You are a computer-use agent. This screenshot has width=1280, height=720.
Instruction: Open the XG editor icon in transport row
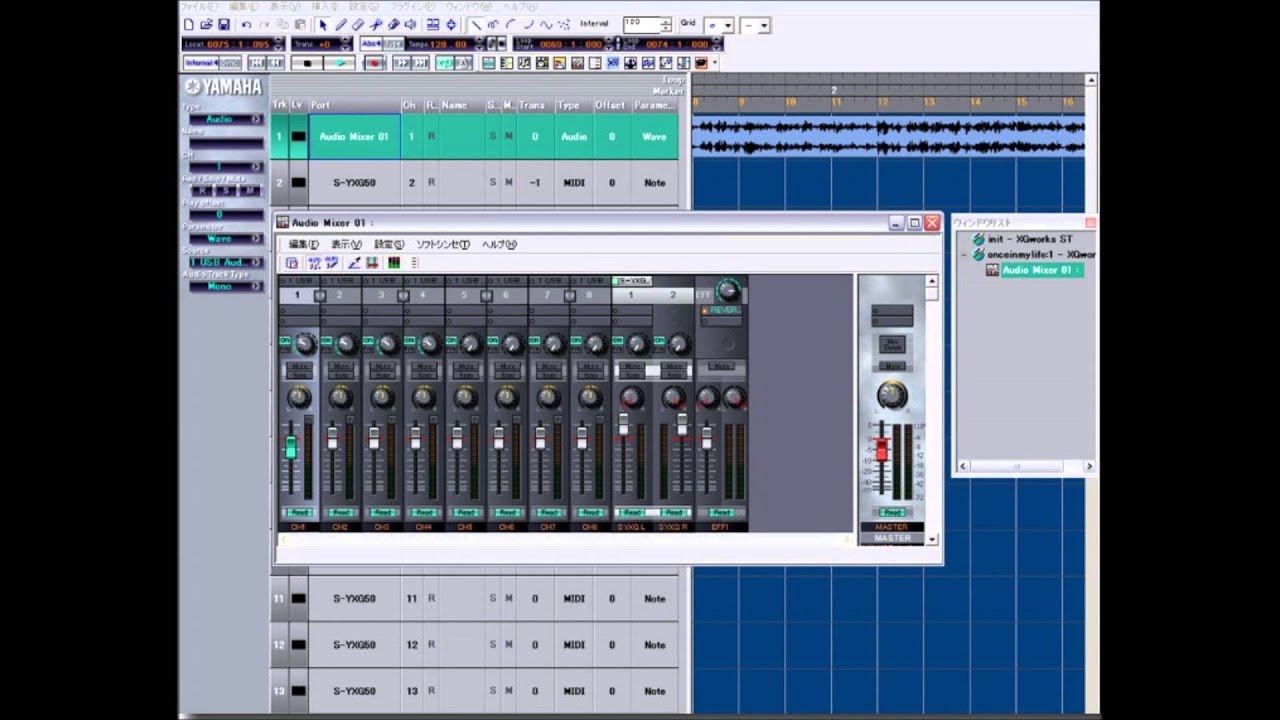point(612,62)
